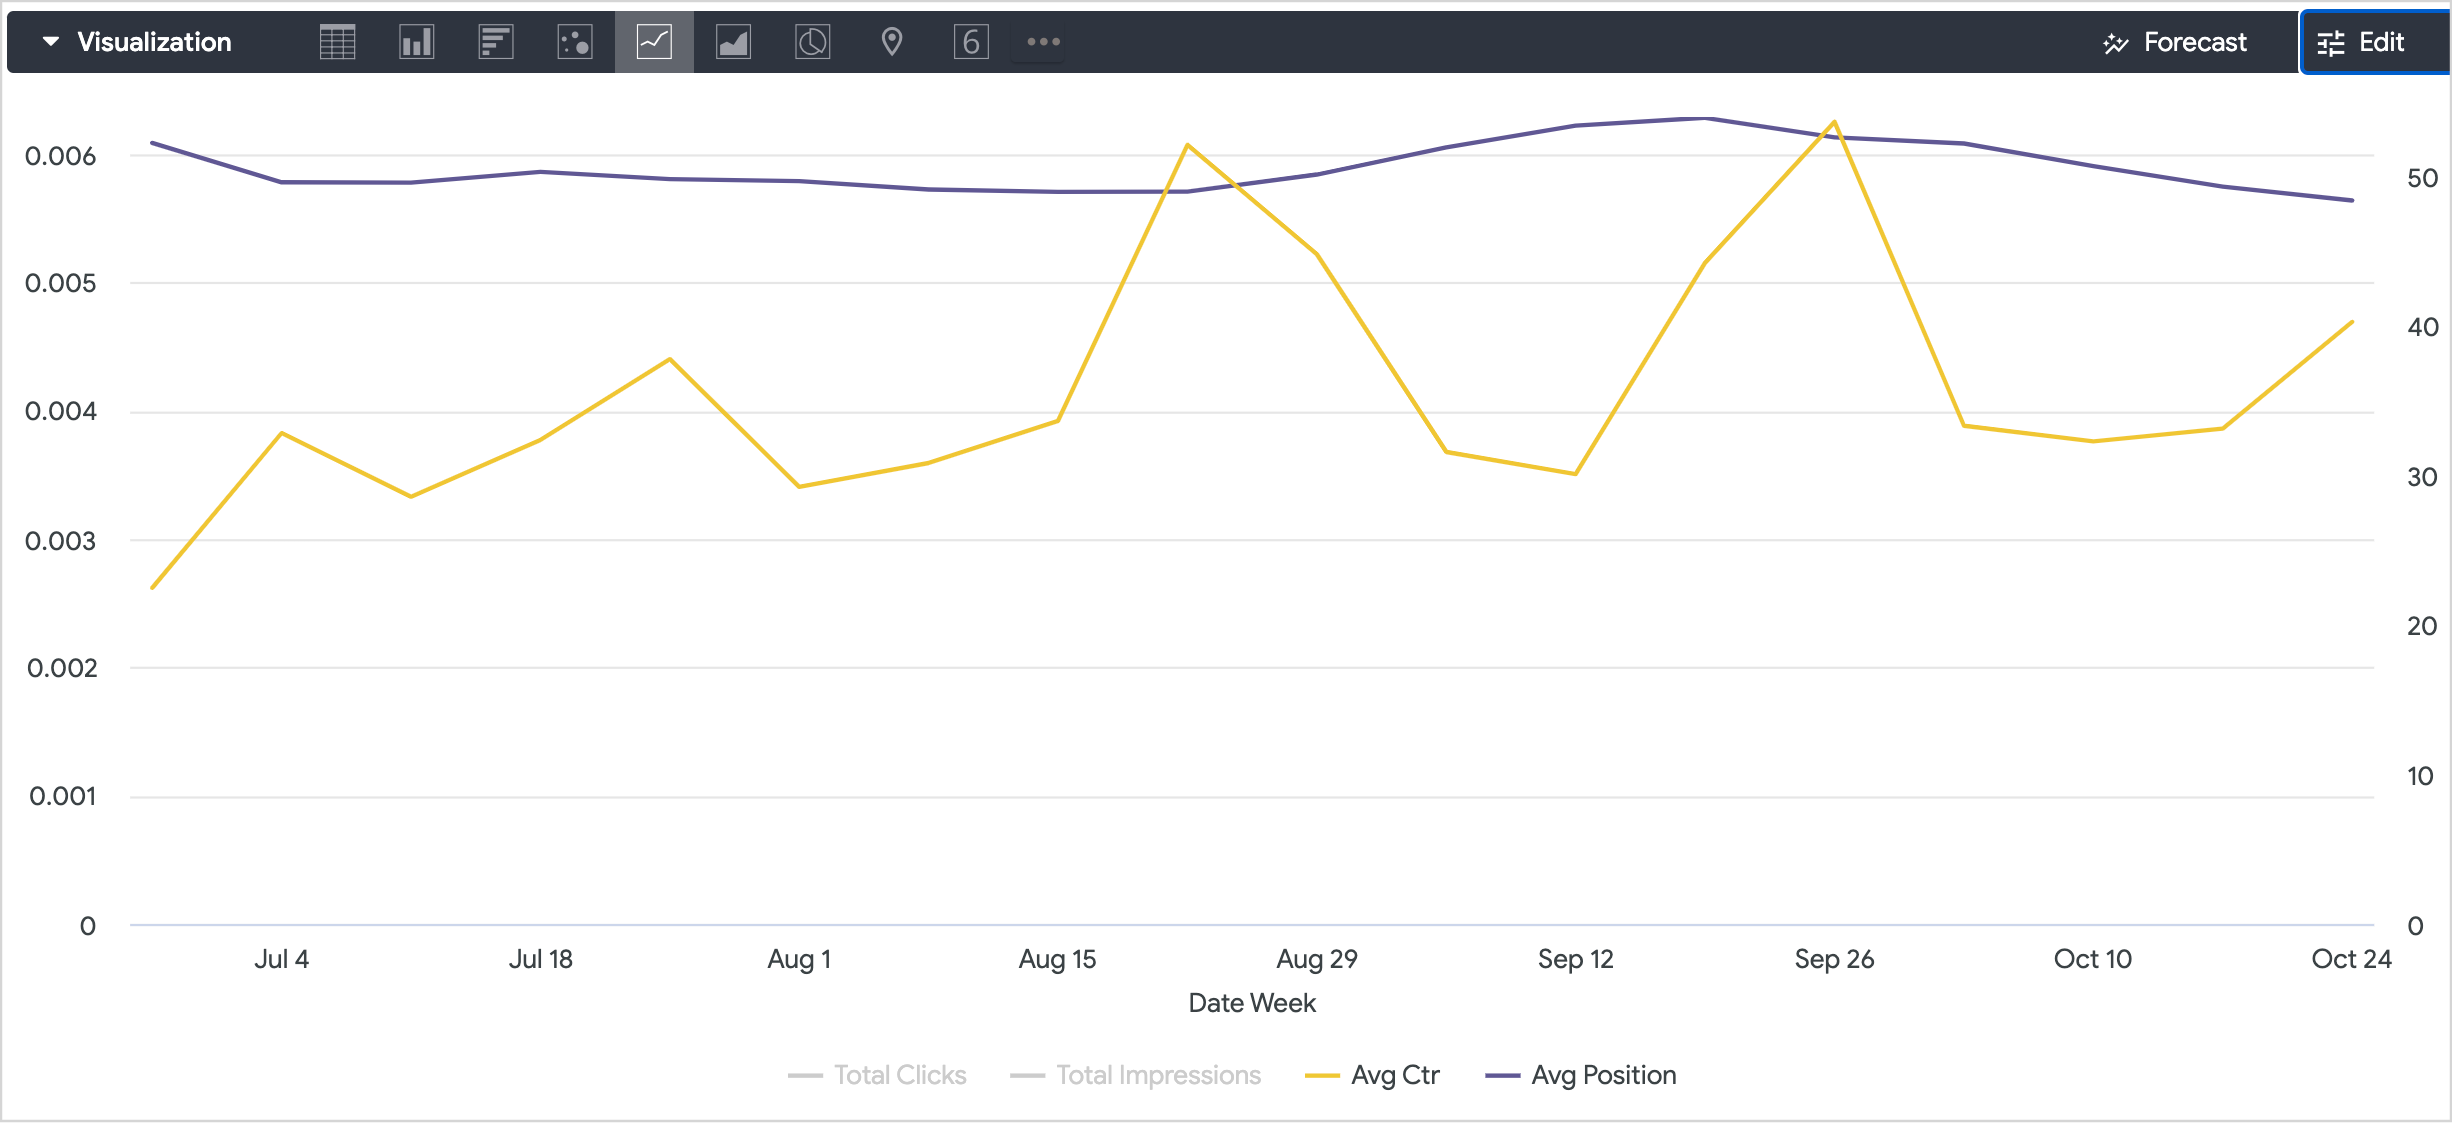Click the Visualization section title

(154, 42)
